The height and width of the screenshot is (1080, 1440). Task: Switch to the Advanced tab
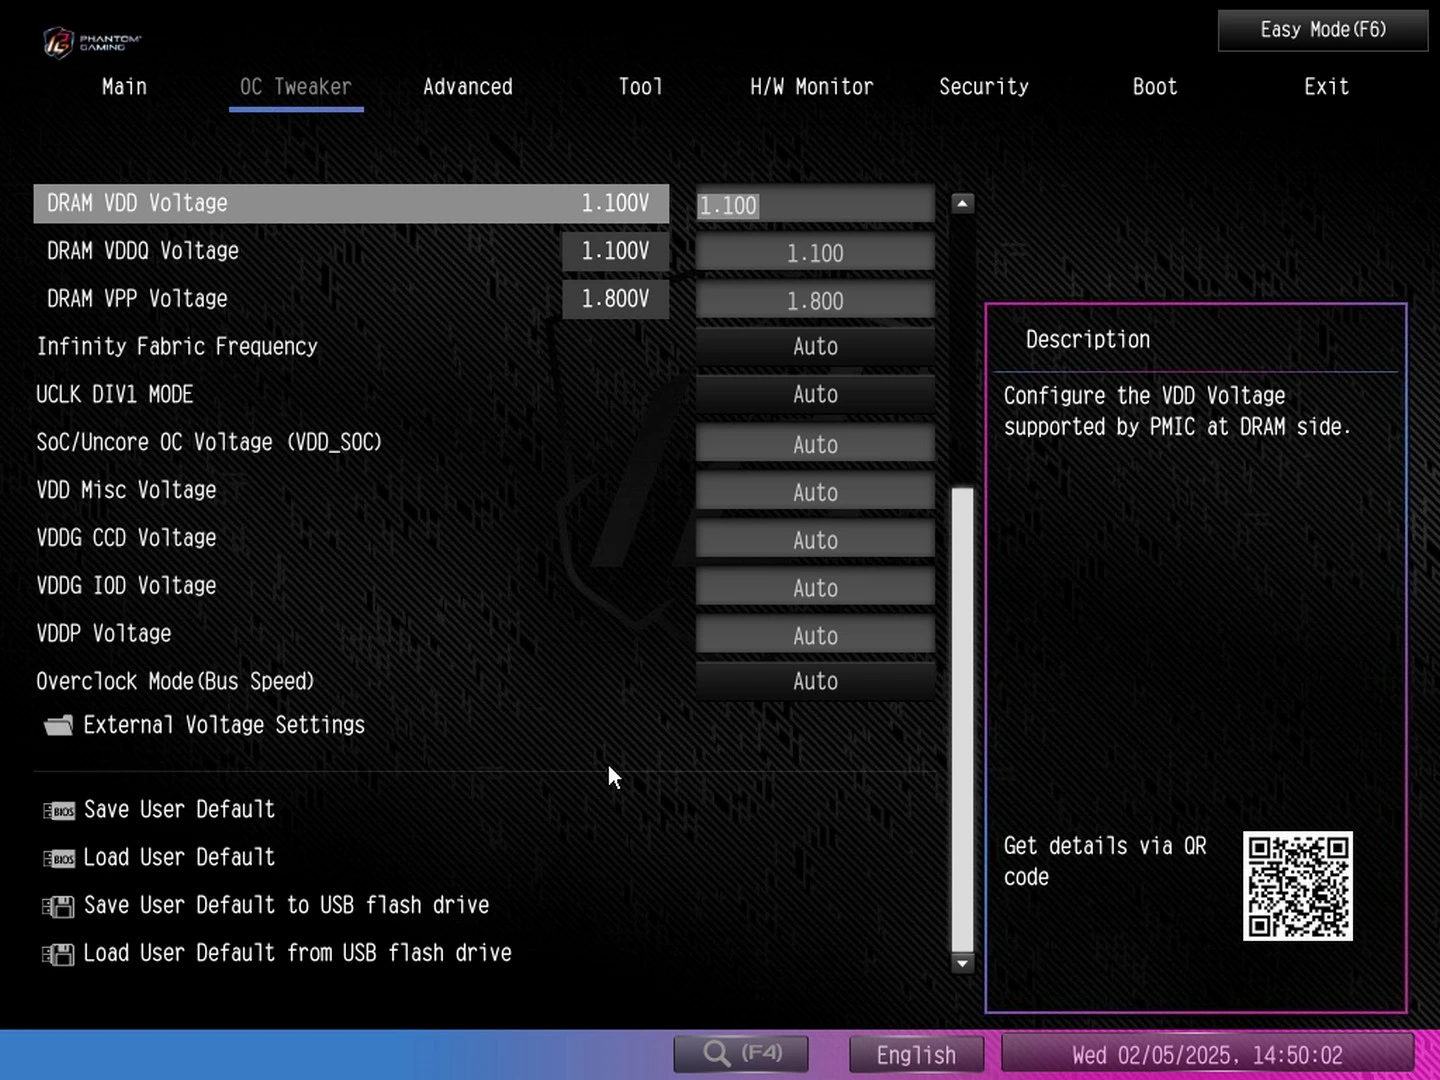(x=467, y=87)
